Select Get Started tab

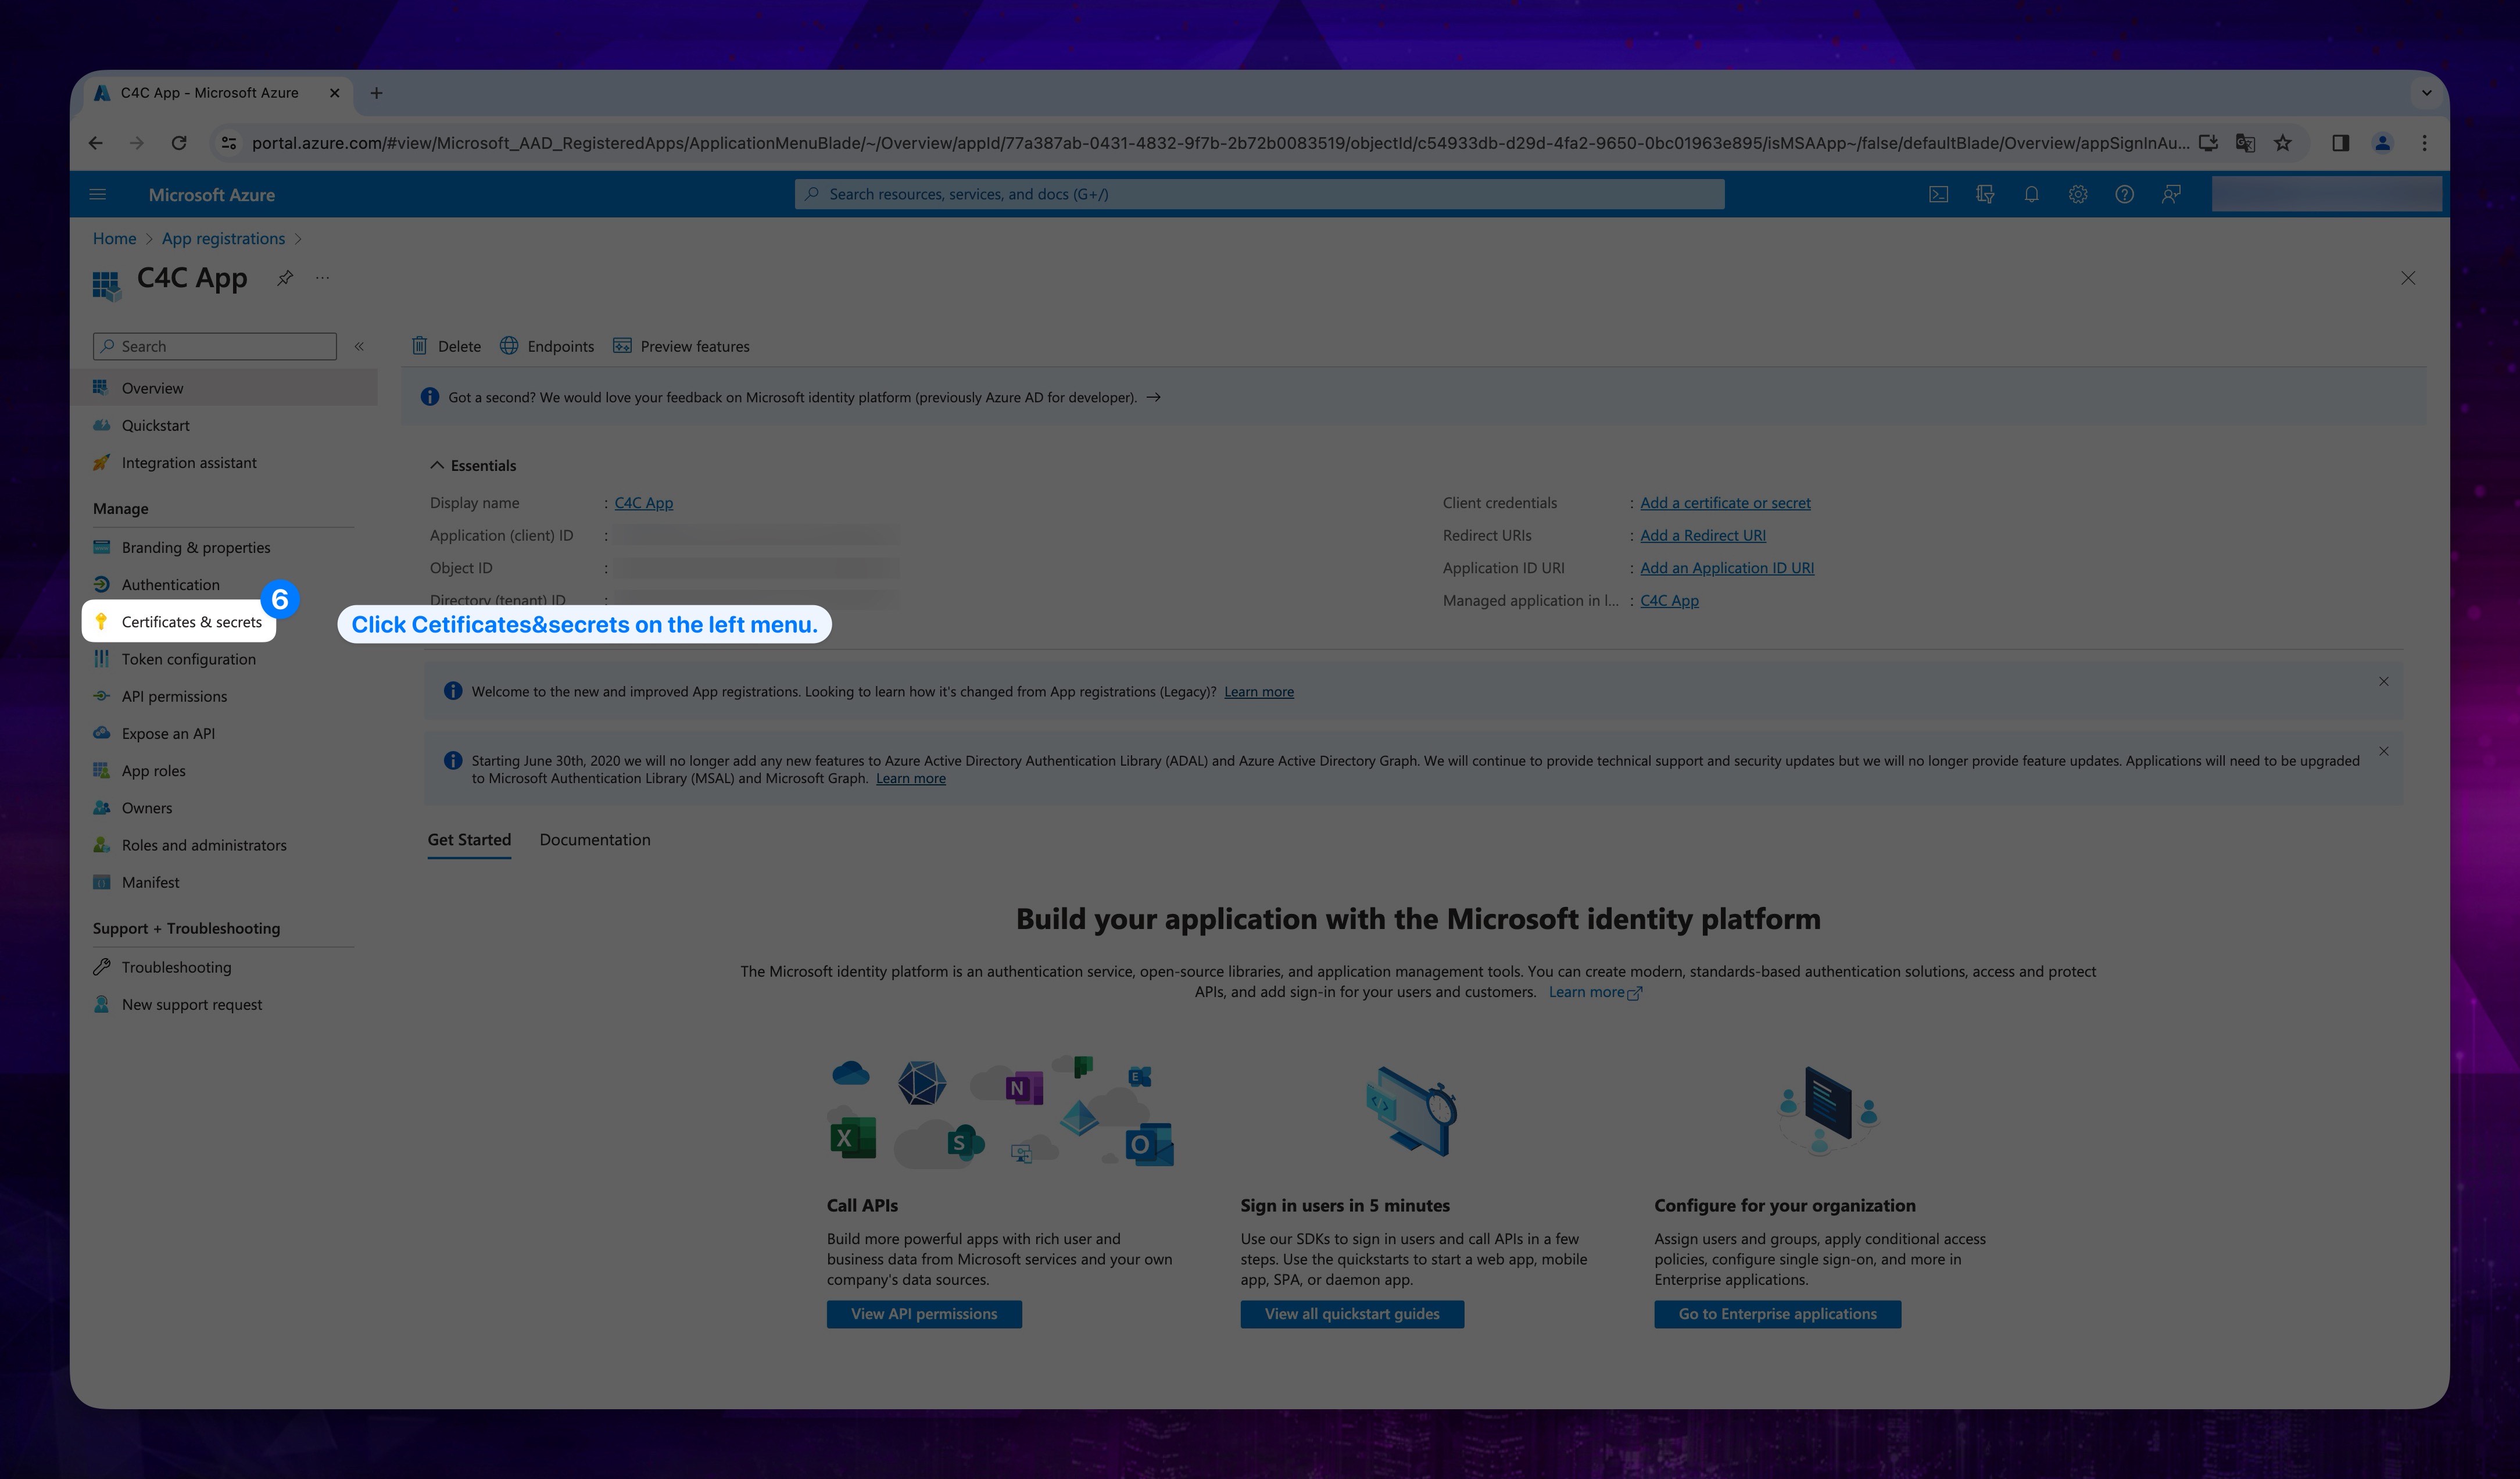point(469,840)
